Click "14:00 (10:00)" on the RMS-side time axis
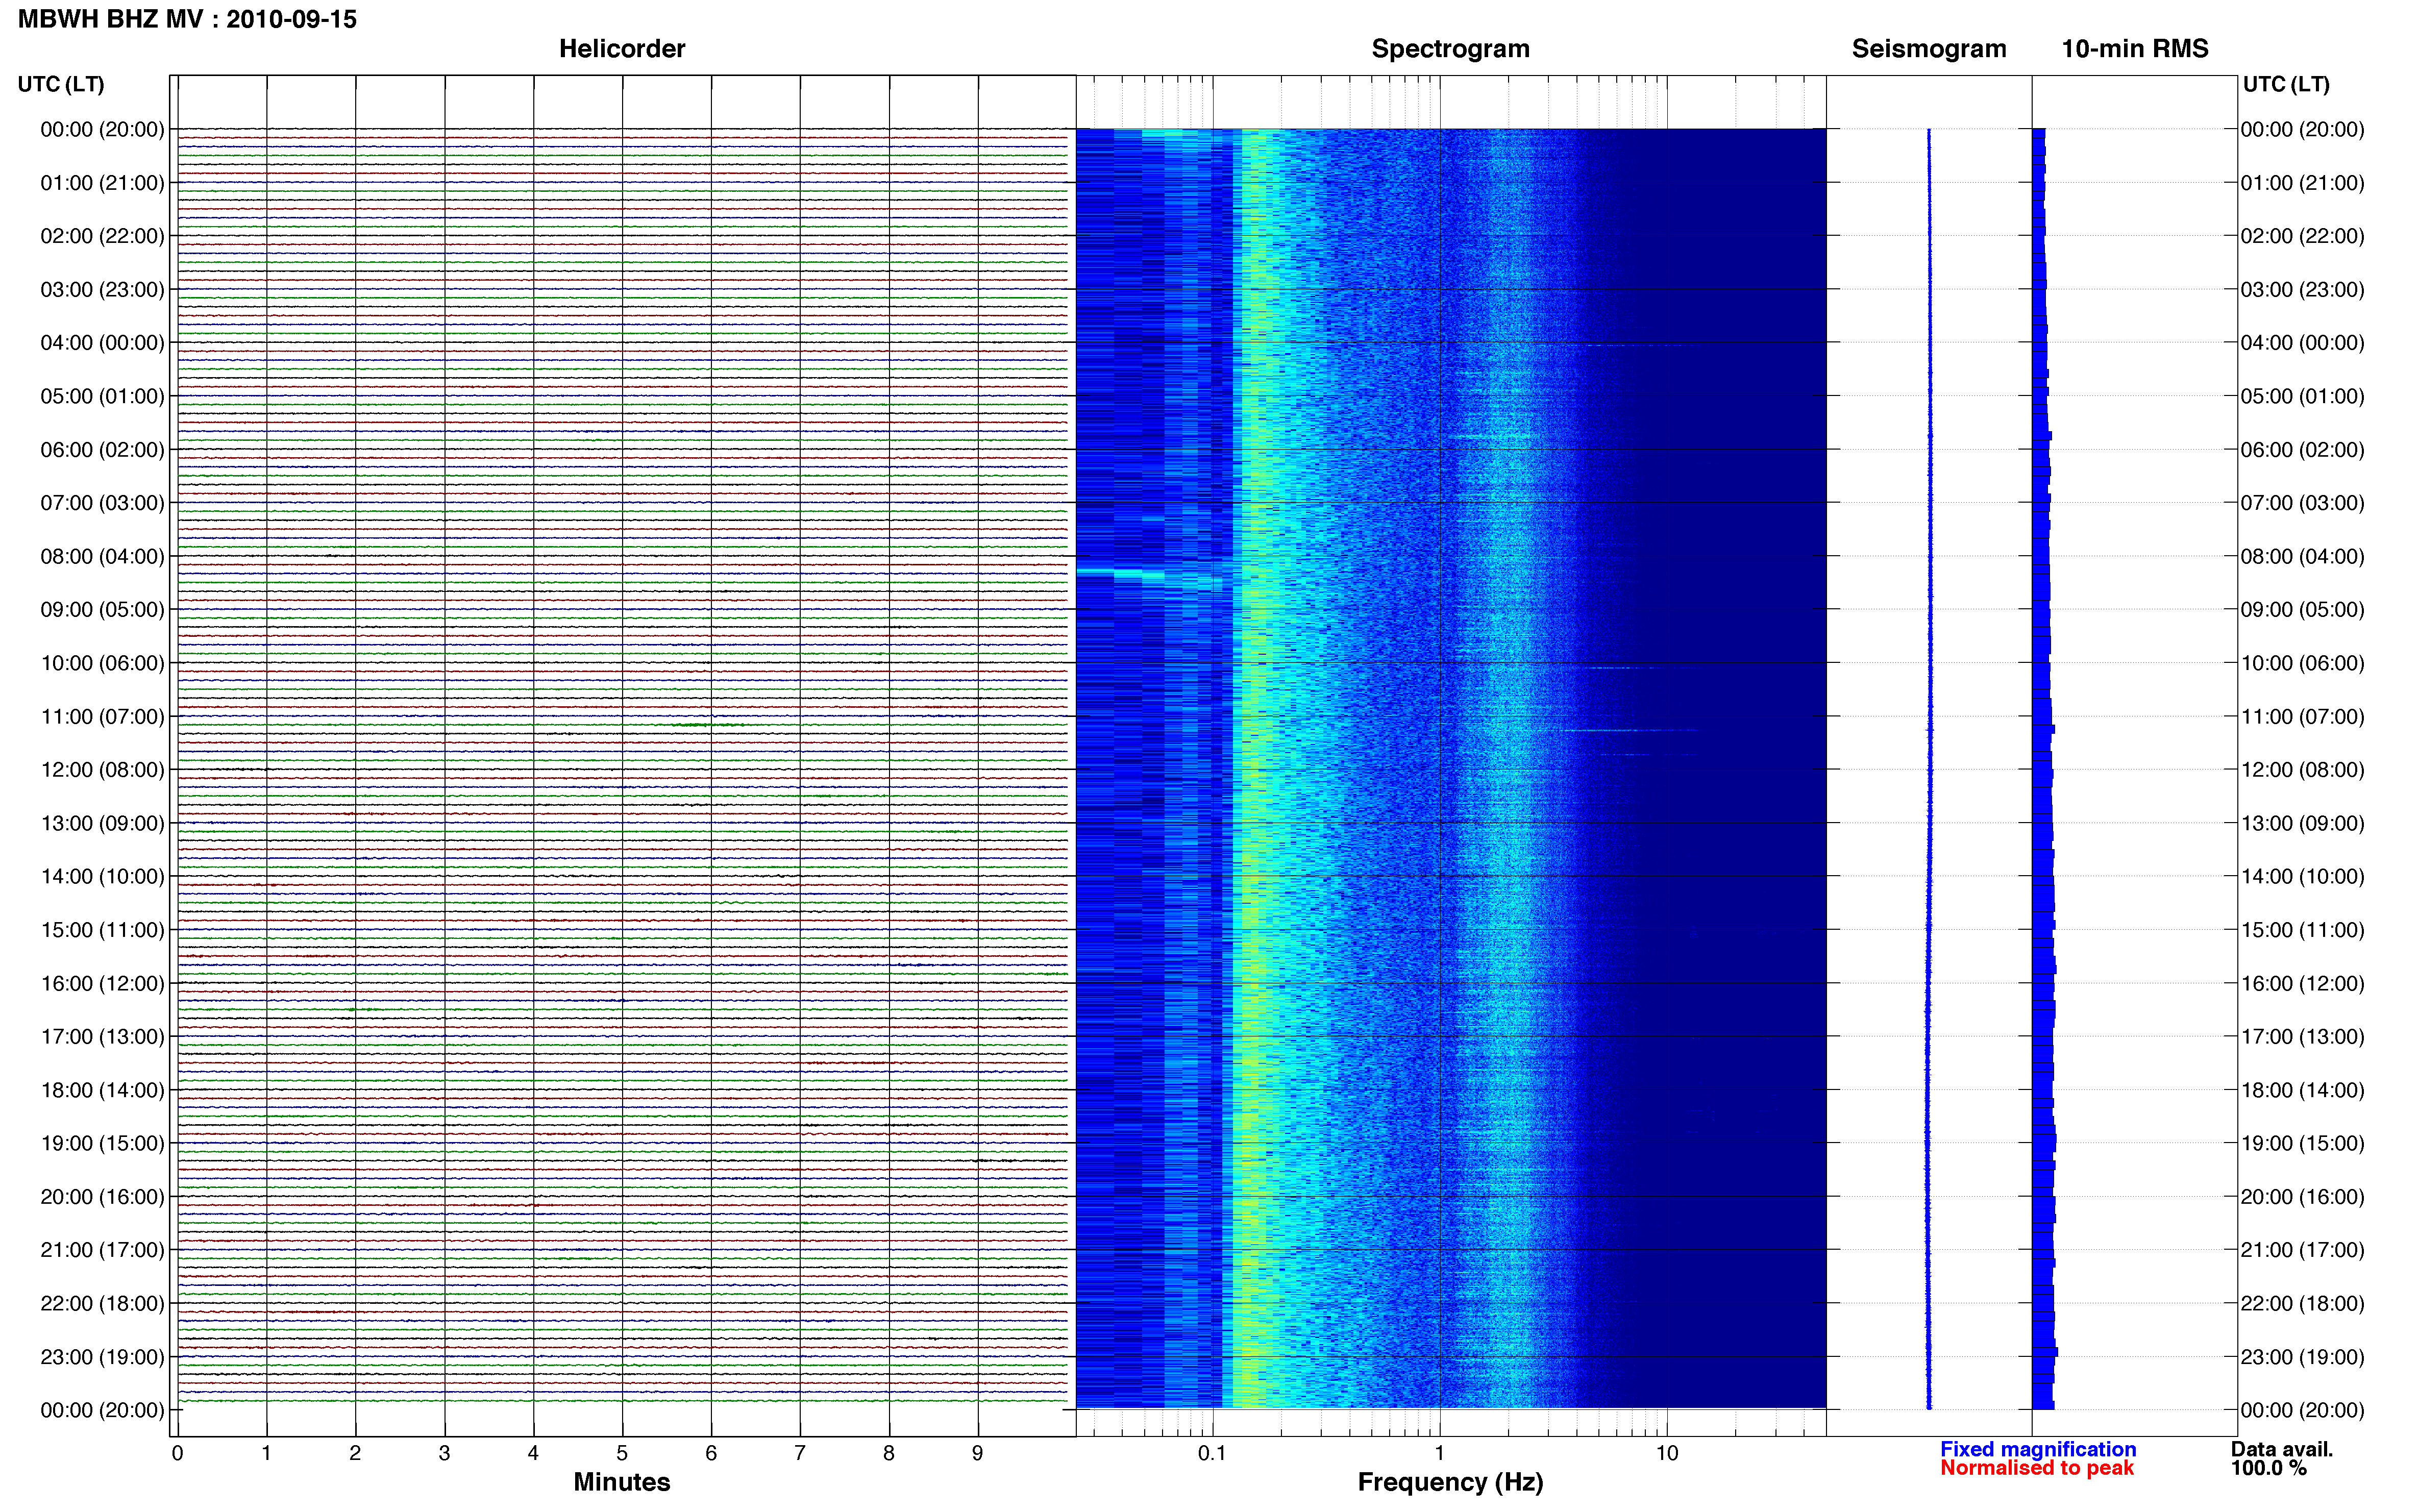2419x1512 pixels. tap(2302, 877)
